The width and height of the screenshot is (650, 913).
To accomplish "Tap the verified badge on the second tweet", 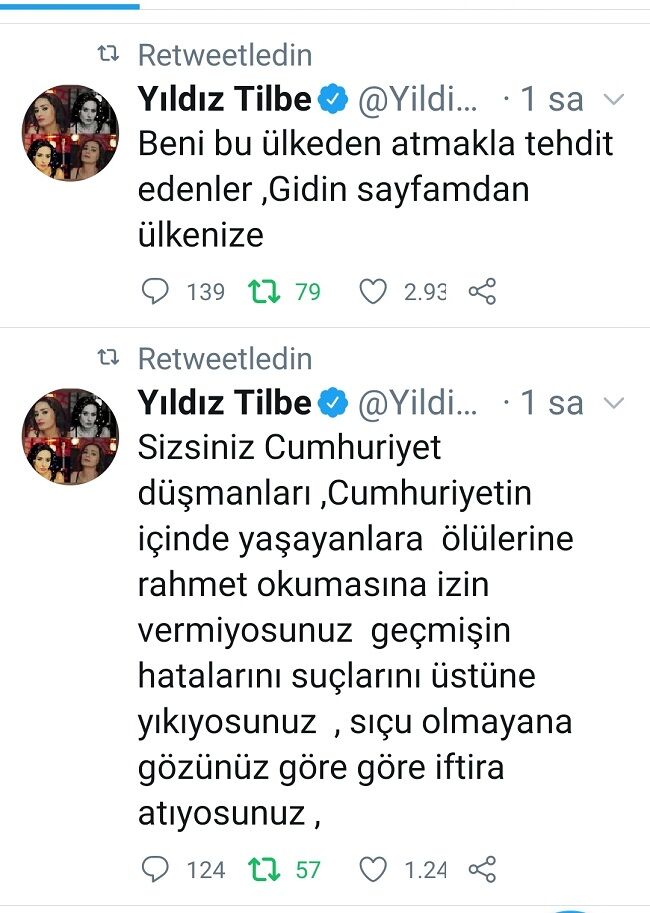I will tap(333, 403).
